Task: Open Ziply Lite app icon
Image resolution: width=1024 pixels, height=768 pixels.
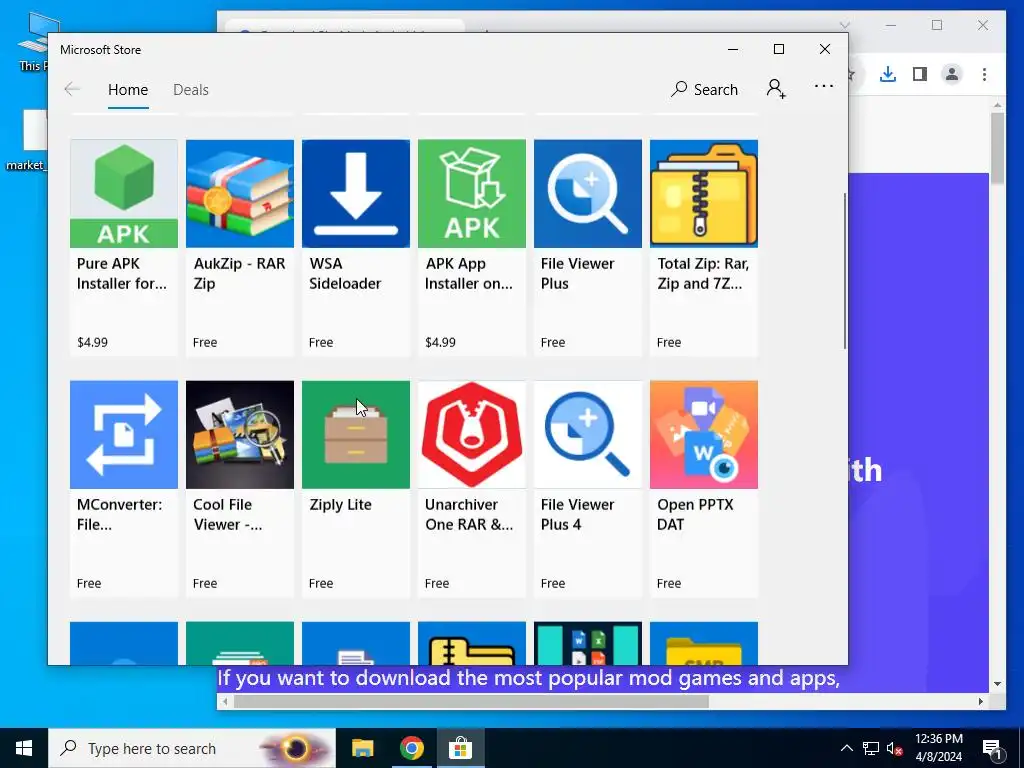Action: [356, 434]
